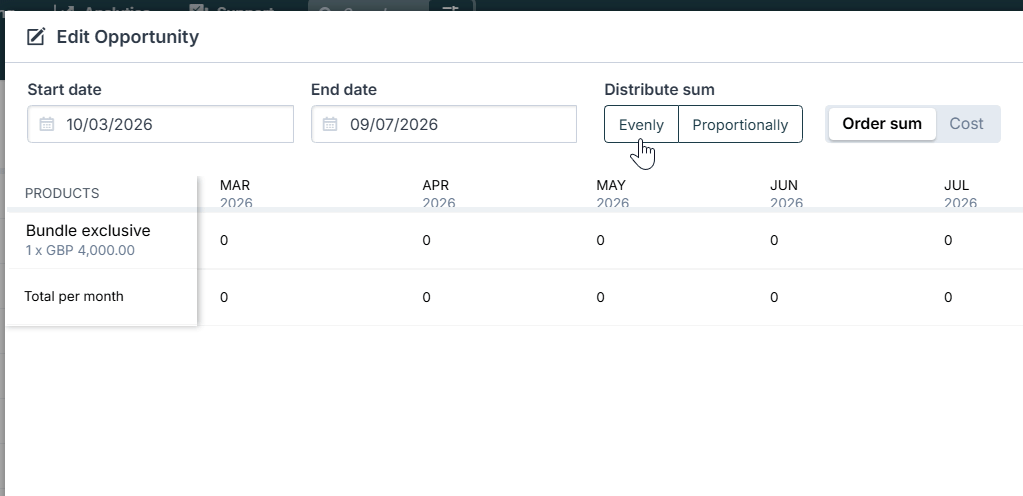Click '1 x GBP 4,000.00' text
Screen dimensions: 1023x496
click(x=80, y=251)
